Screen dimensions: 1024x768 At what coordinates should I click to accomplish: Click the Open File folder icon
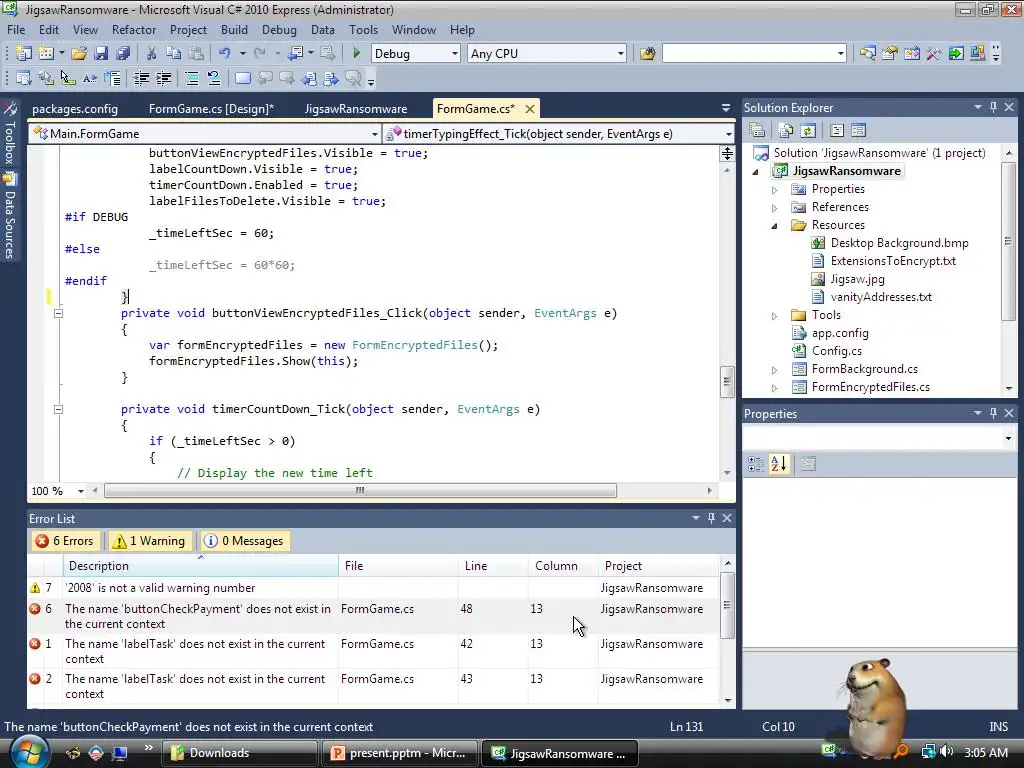(79, 54)
